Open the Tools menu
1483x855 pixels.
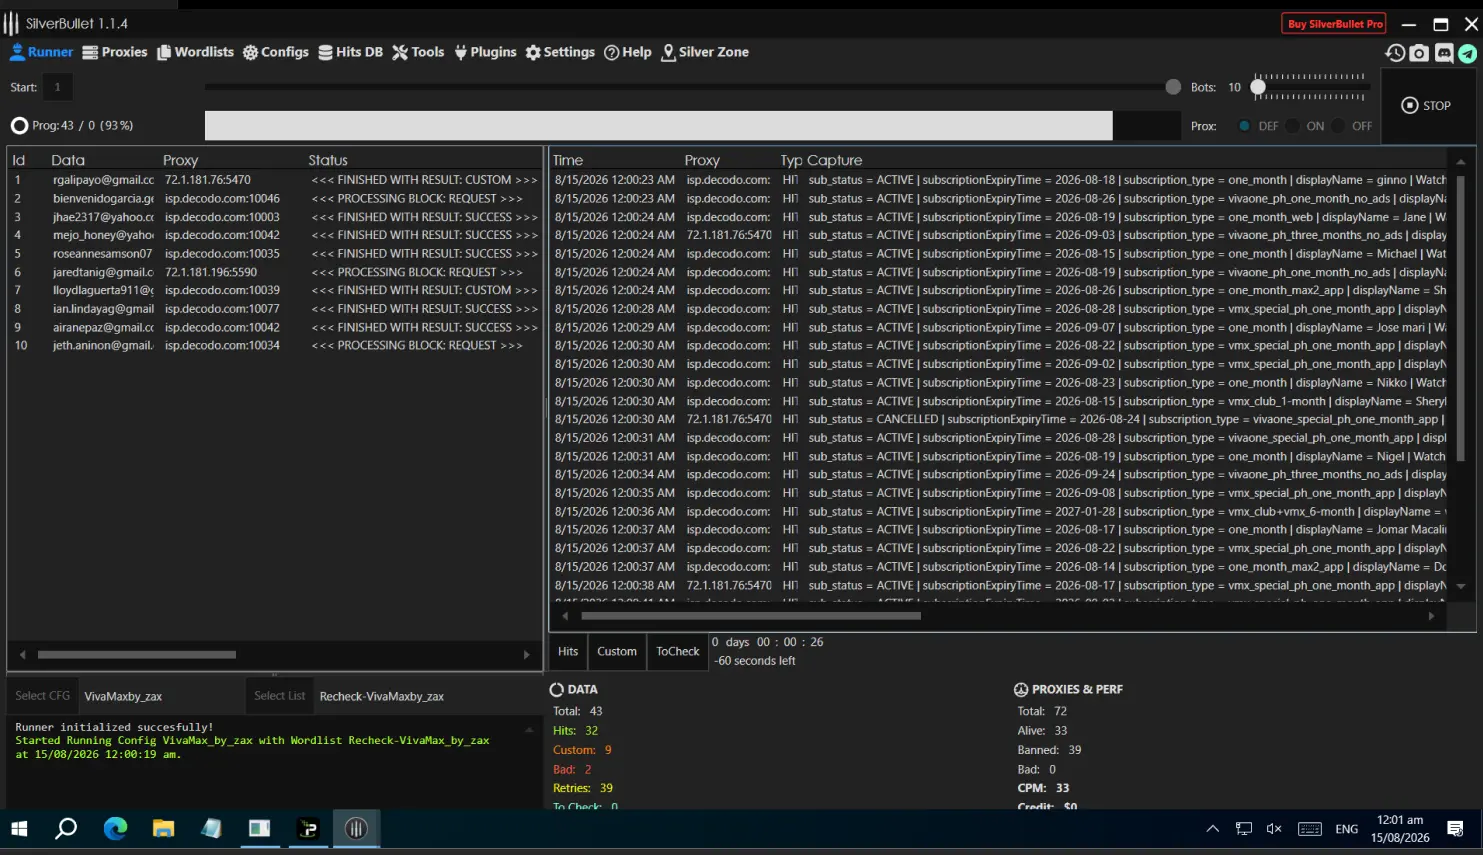point(418,52)
